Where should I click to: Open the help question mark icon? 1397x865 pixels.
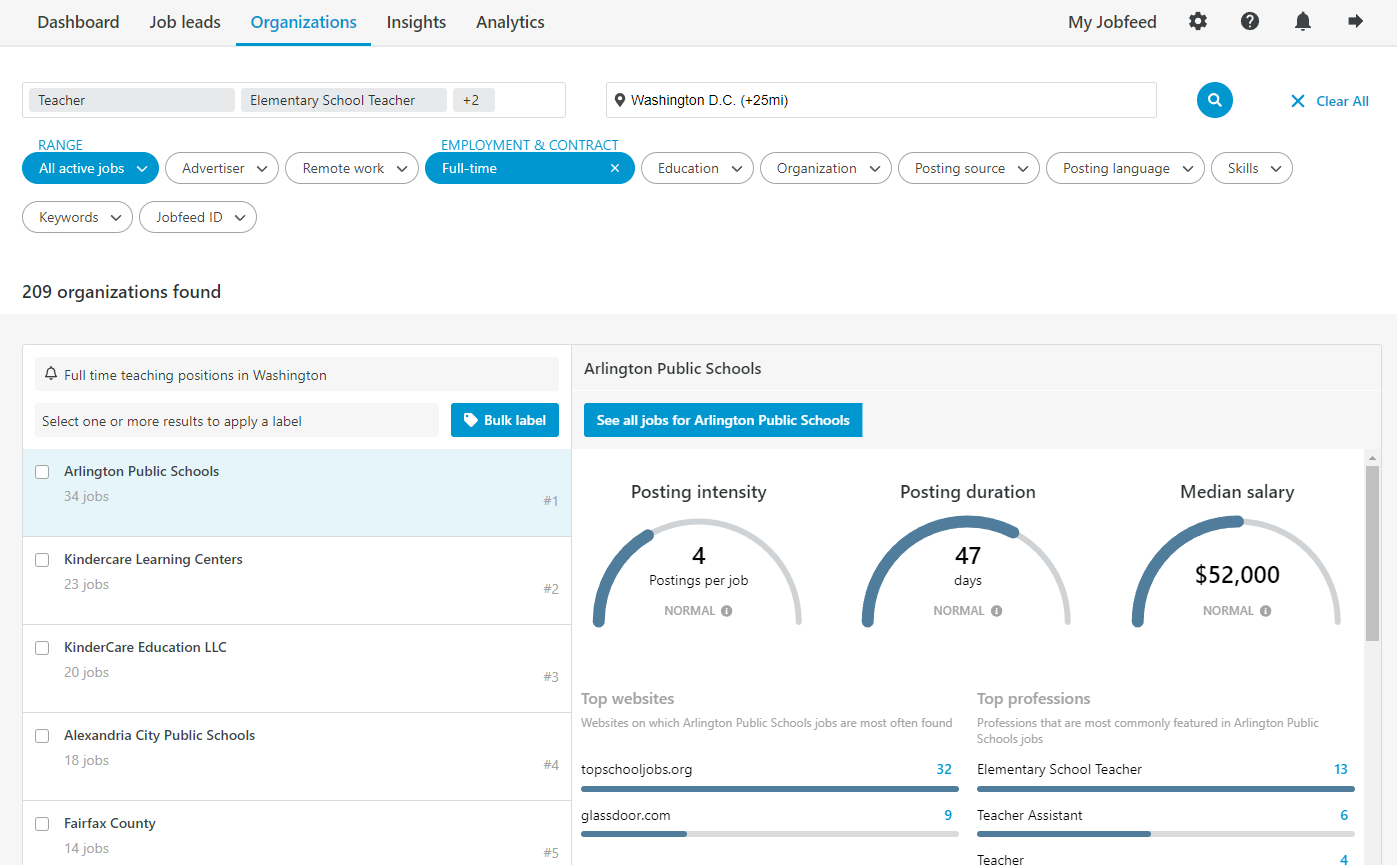[1250, 21]
